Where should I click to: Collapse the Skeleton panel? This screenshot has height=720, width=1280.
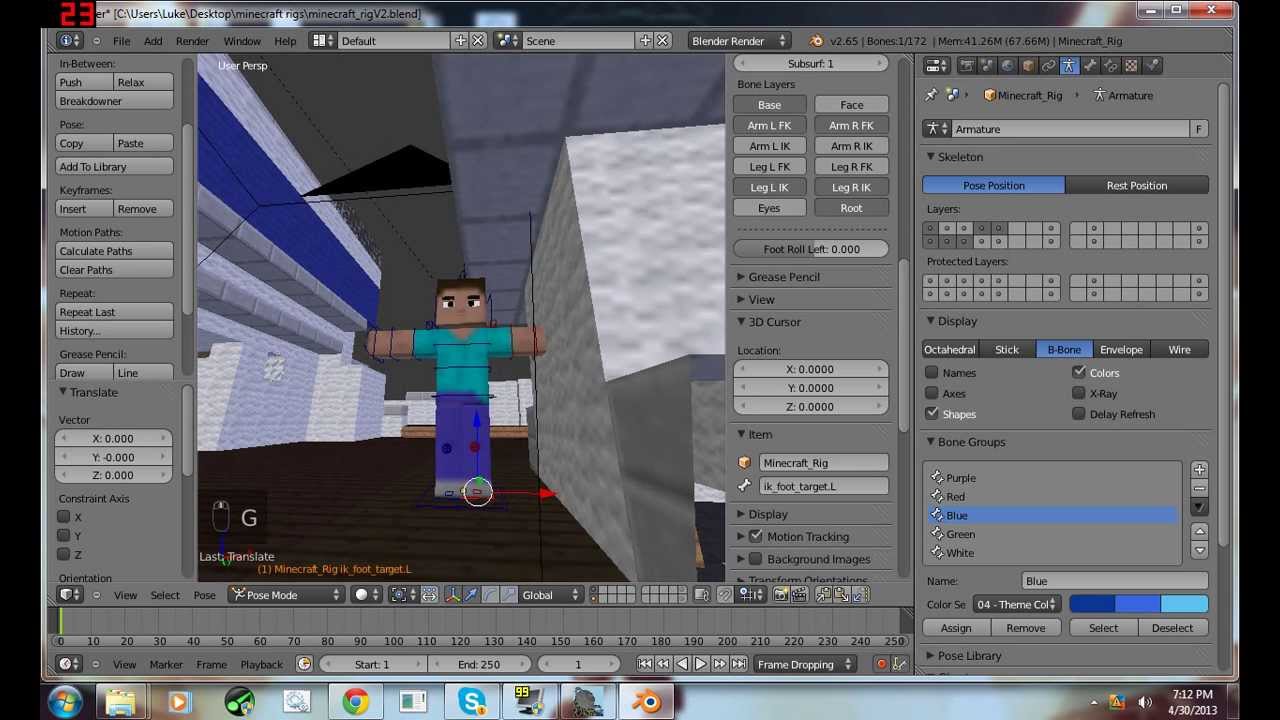[x=930, y=157]
